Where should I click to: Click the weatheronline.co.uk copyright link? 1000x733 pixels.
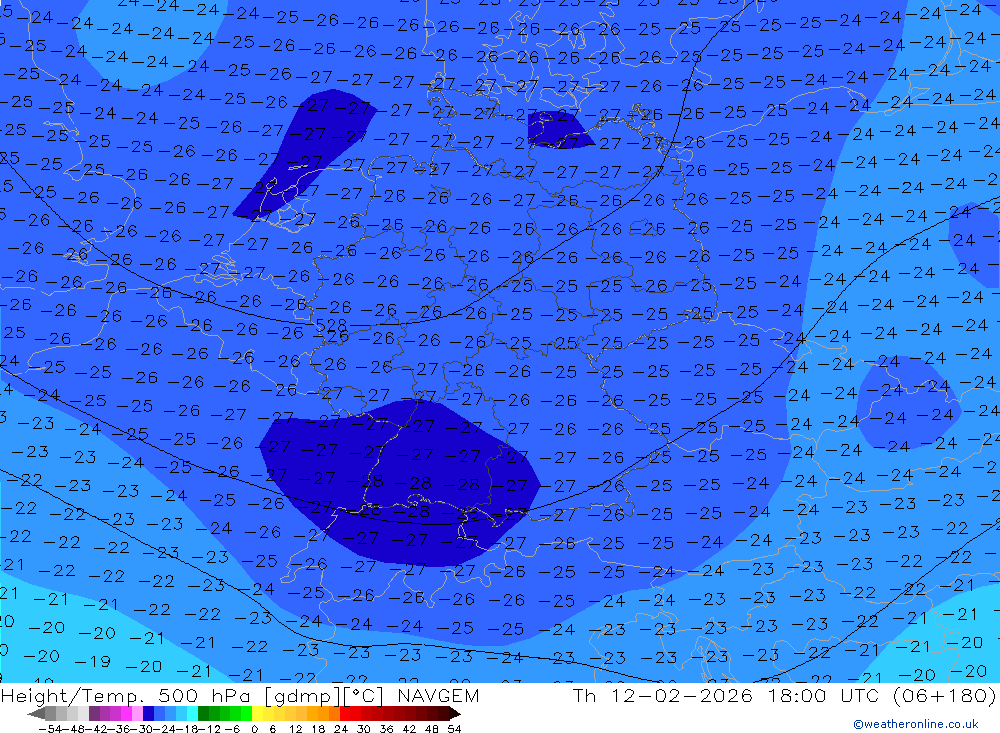tap(916, 724)
